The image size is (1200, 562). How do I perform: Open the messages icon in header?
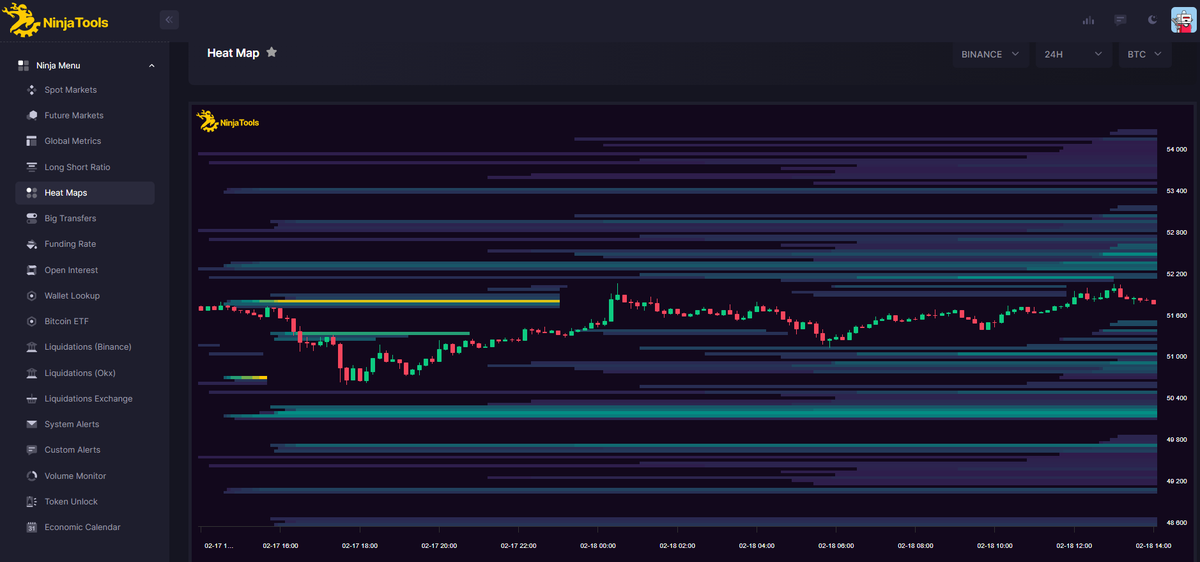tap(1120, 20)
